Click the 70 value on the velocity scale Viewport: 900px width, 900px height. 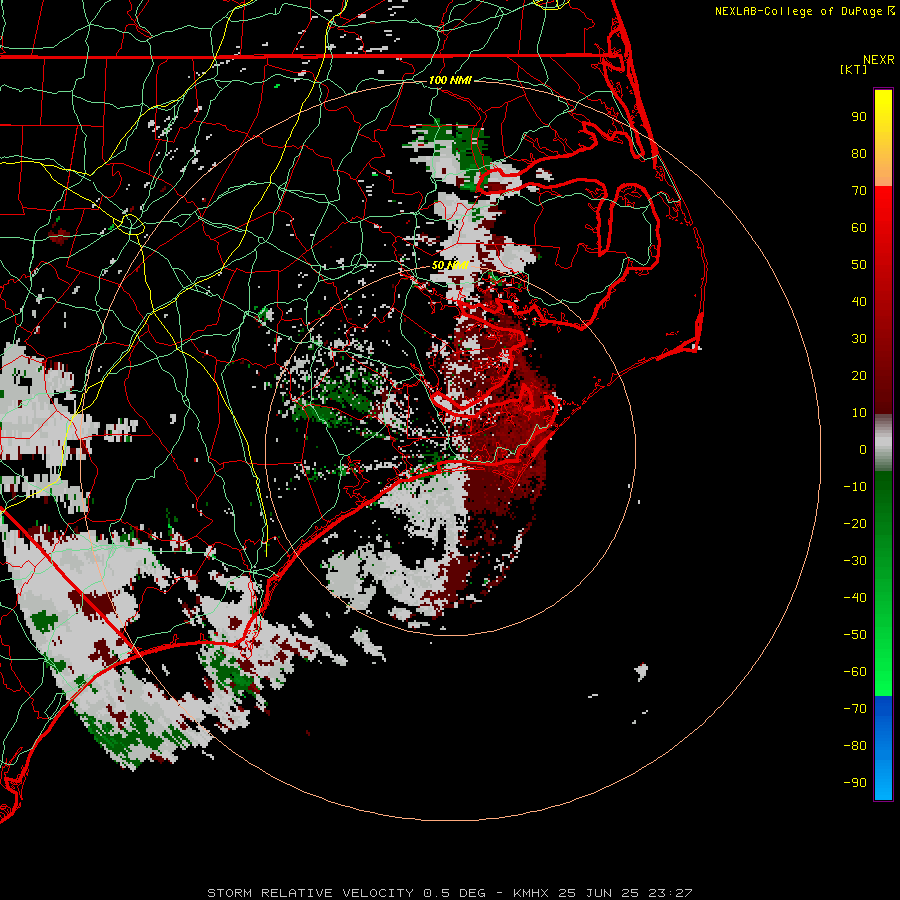[x=859, y=191]
